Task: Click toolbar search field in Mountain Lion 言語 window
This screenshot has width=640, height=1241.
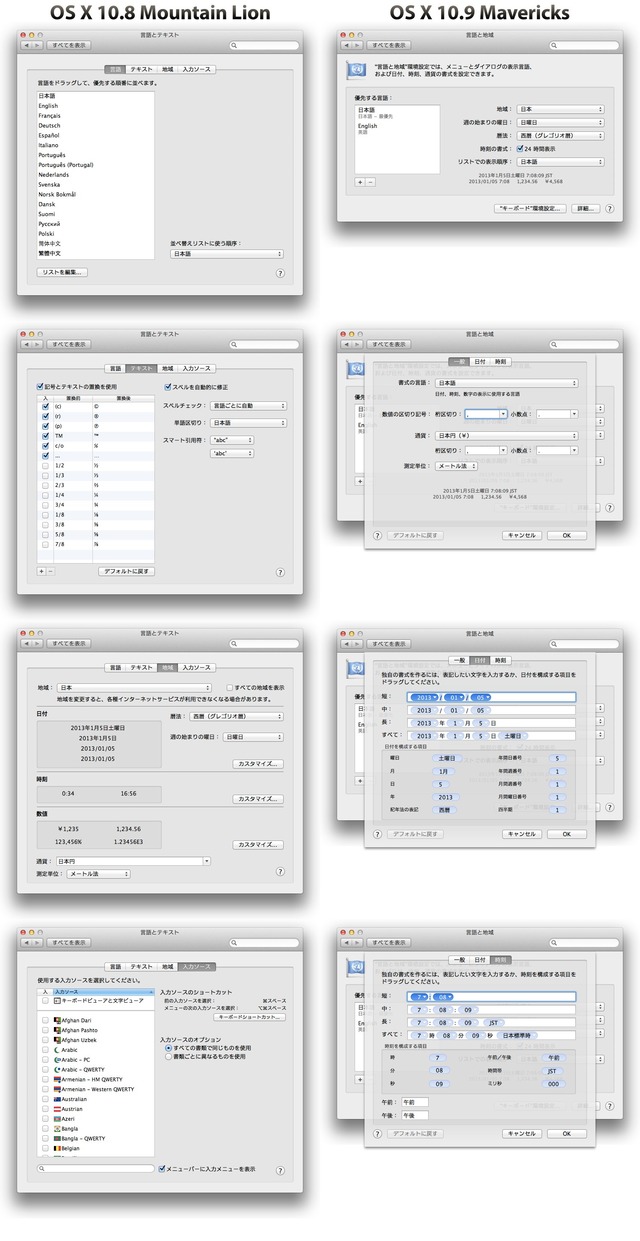Action: pyautogui.click(x=262, y=45)
